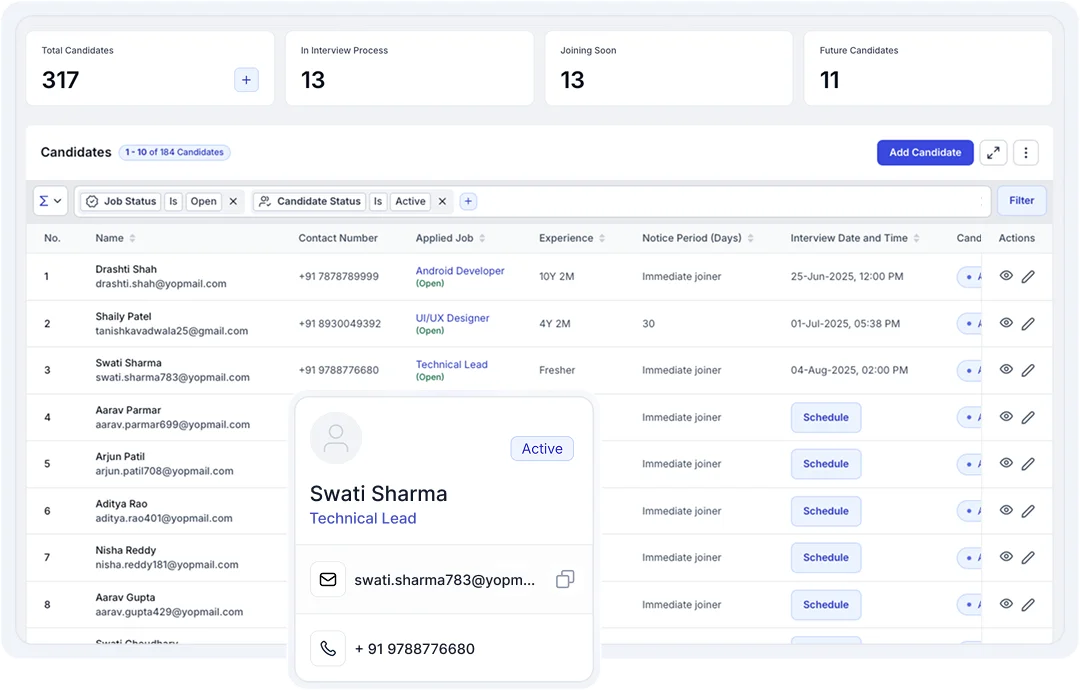Remove the Candidate Status filter with its X
The image size is (1080, 690).
(443, 201)
